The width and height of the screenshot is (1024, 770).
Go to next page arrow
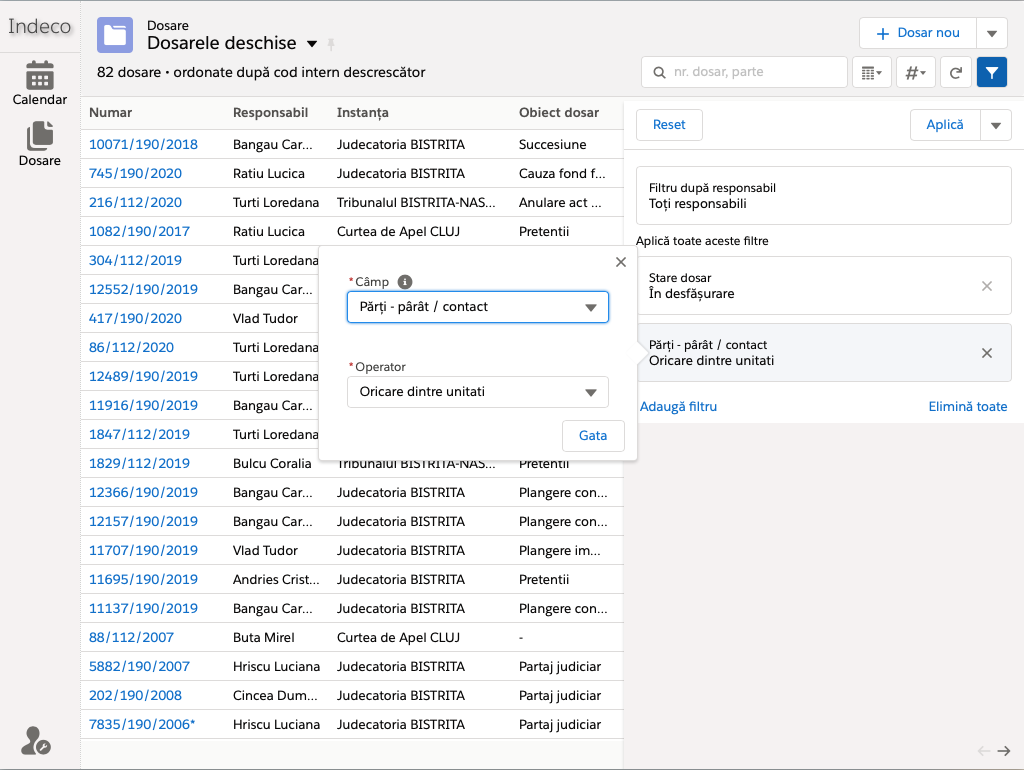tap(1004, 751)
